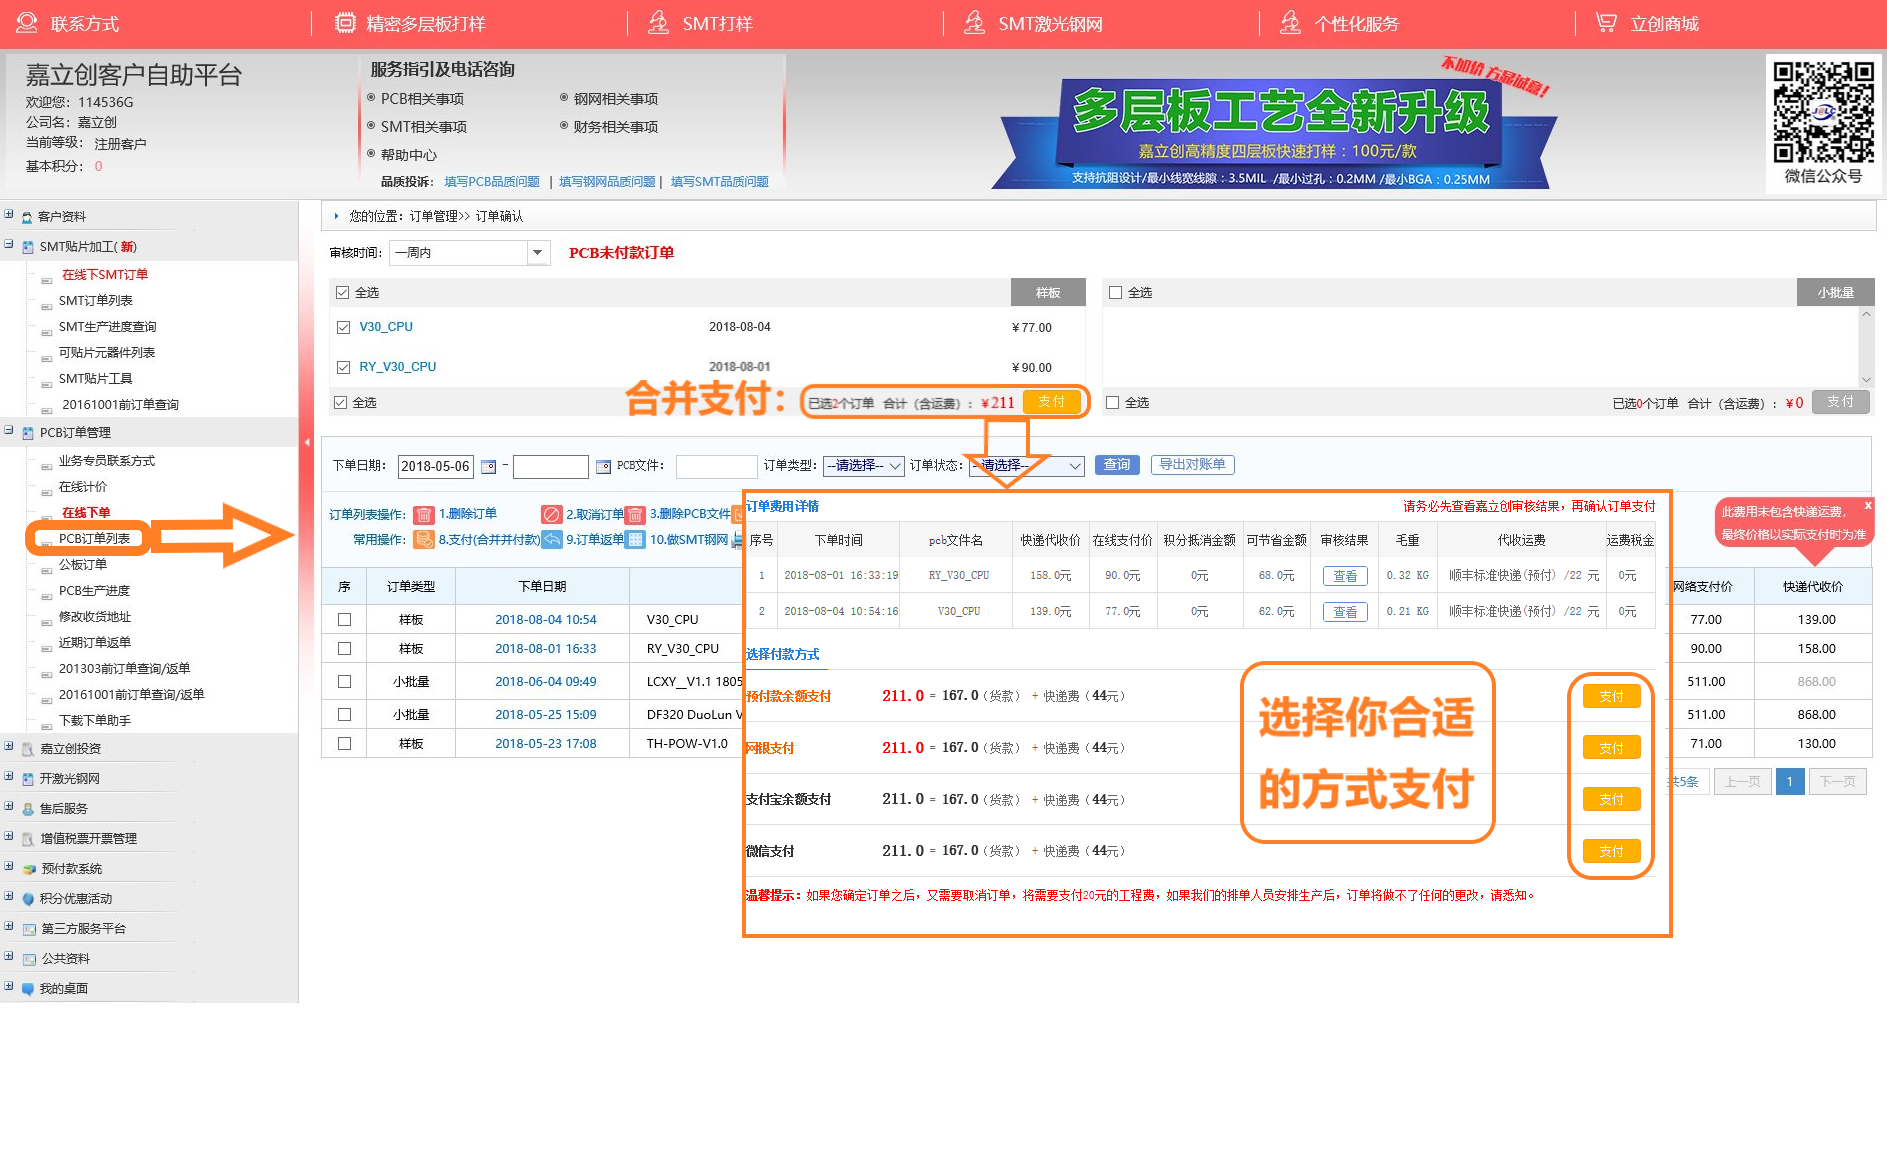The height and width of the screenshot is (1157, 1887).
Task: Select PCB订单列表 in the sidebar
Action: click(94, 539)
